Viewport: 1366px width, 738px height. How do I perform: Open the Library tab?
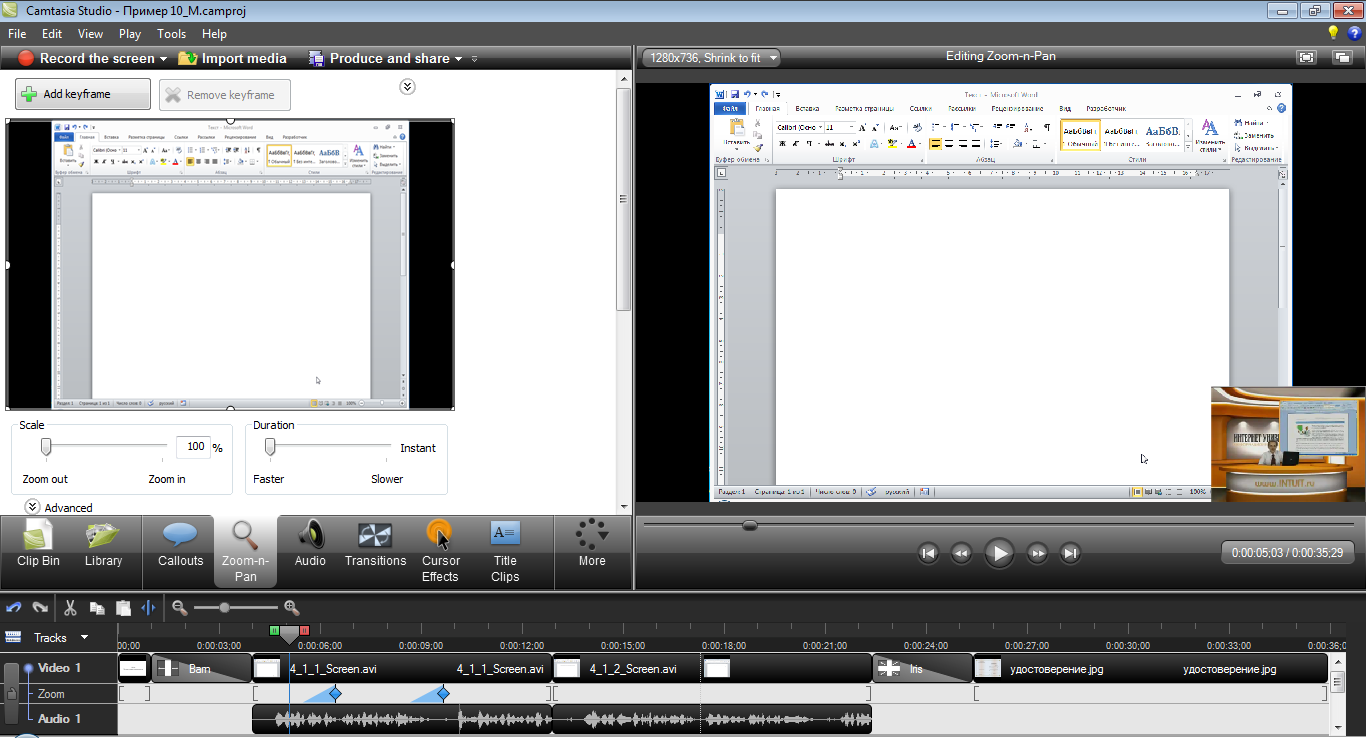click(103, 546)
